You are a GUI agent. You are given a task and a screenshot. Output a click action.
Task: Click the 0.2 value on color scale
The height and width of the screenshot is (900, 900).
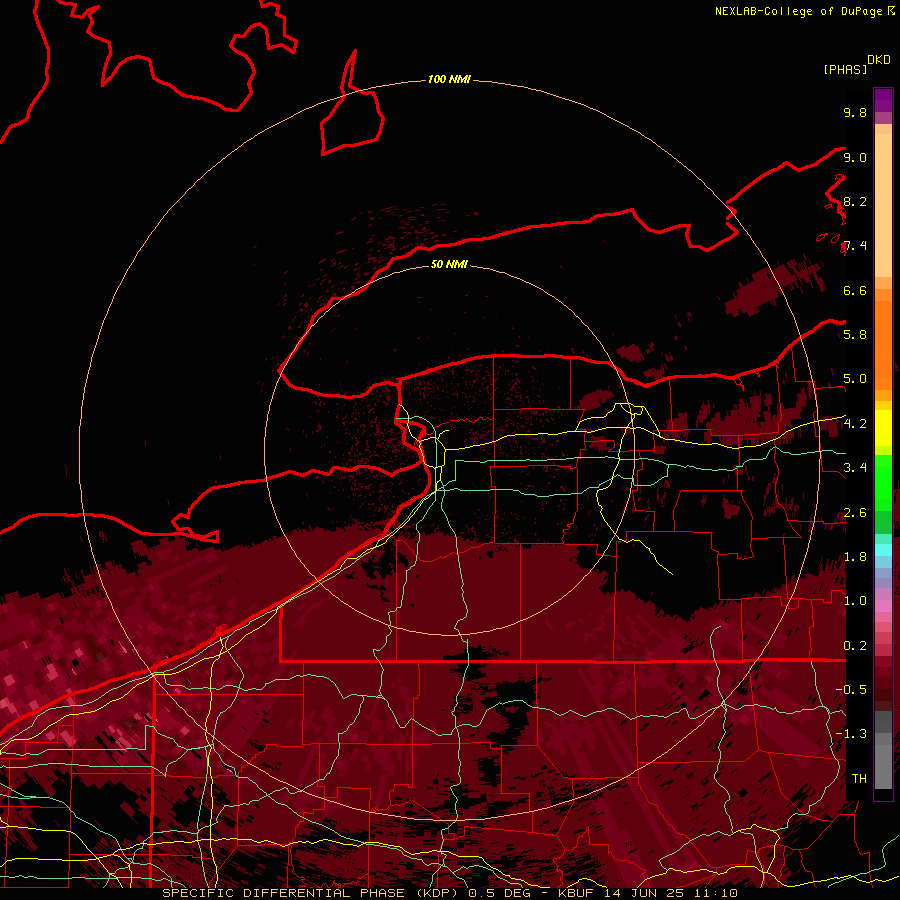[855, 646]
